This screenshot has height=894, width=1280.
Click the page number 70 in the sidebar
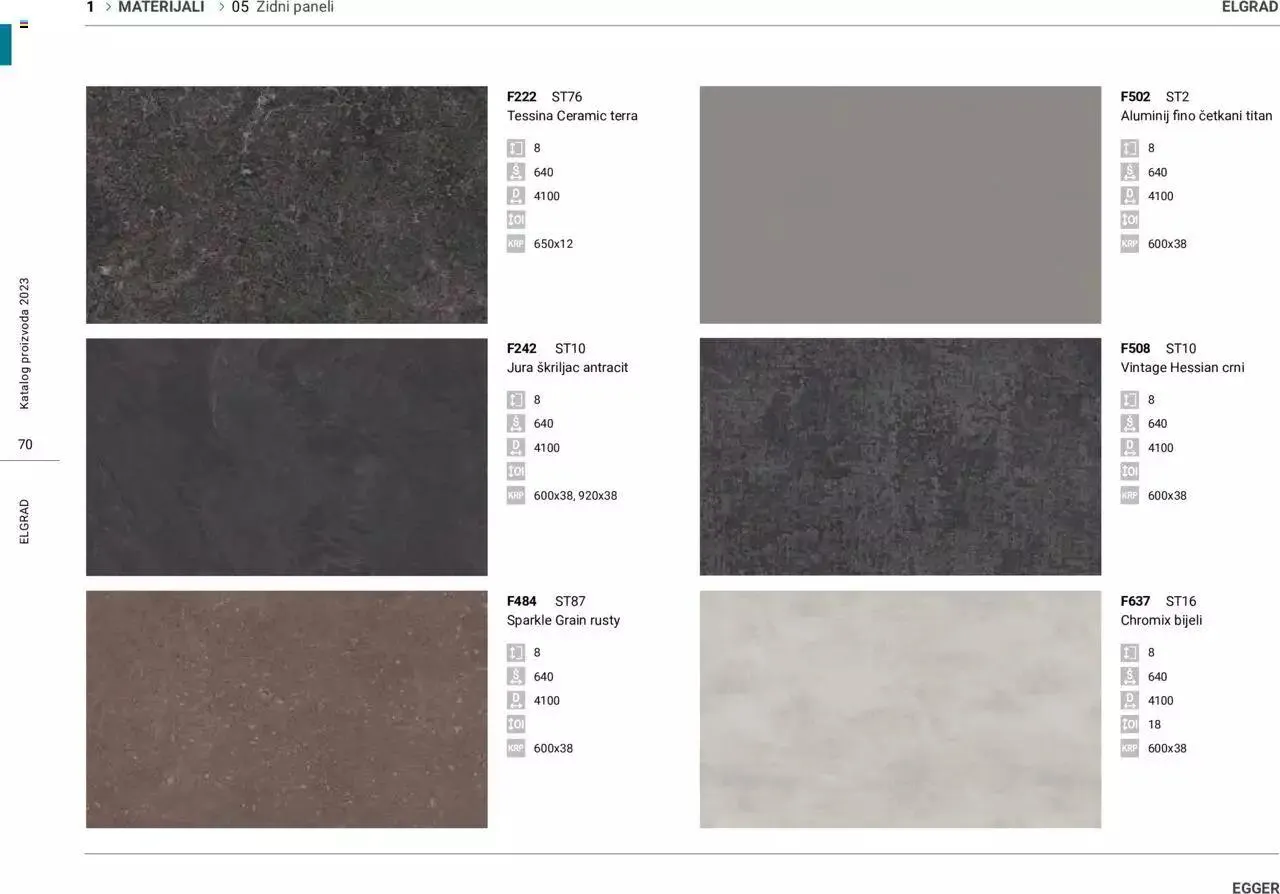[x=25, y=444]
